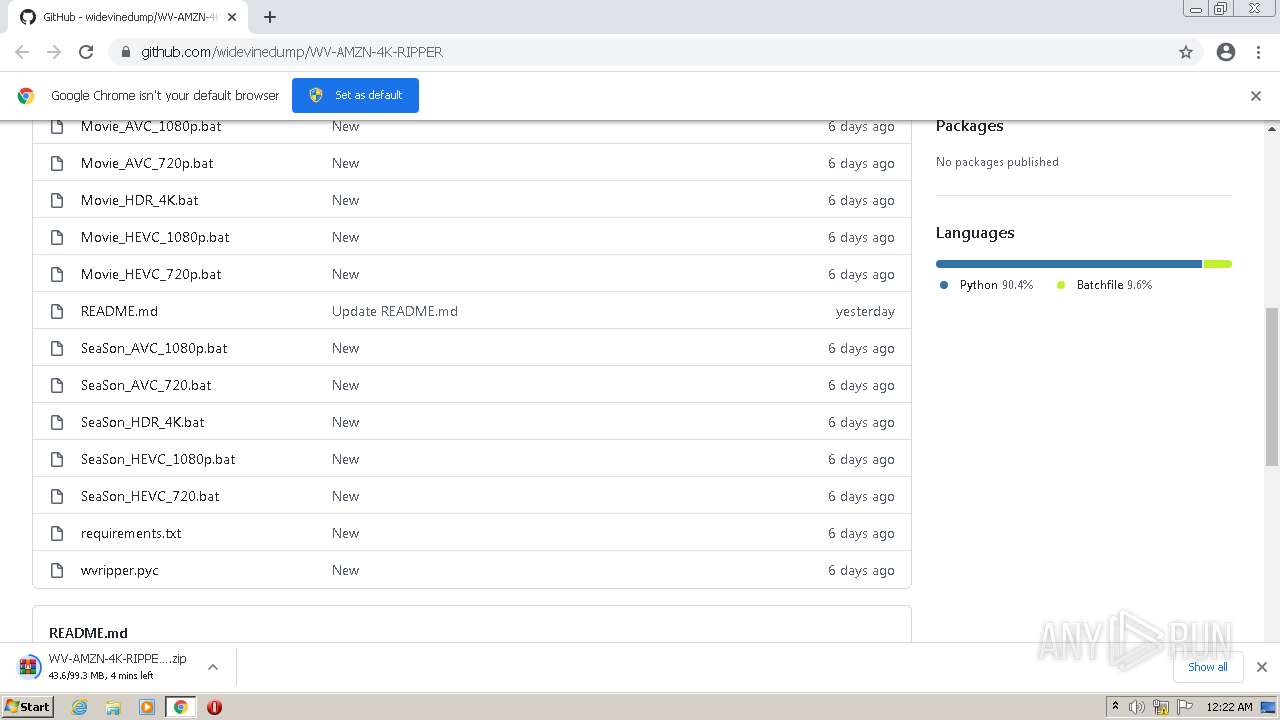
Task: View site info via padlock icon
Action: tap(125, 52)
